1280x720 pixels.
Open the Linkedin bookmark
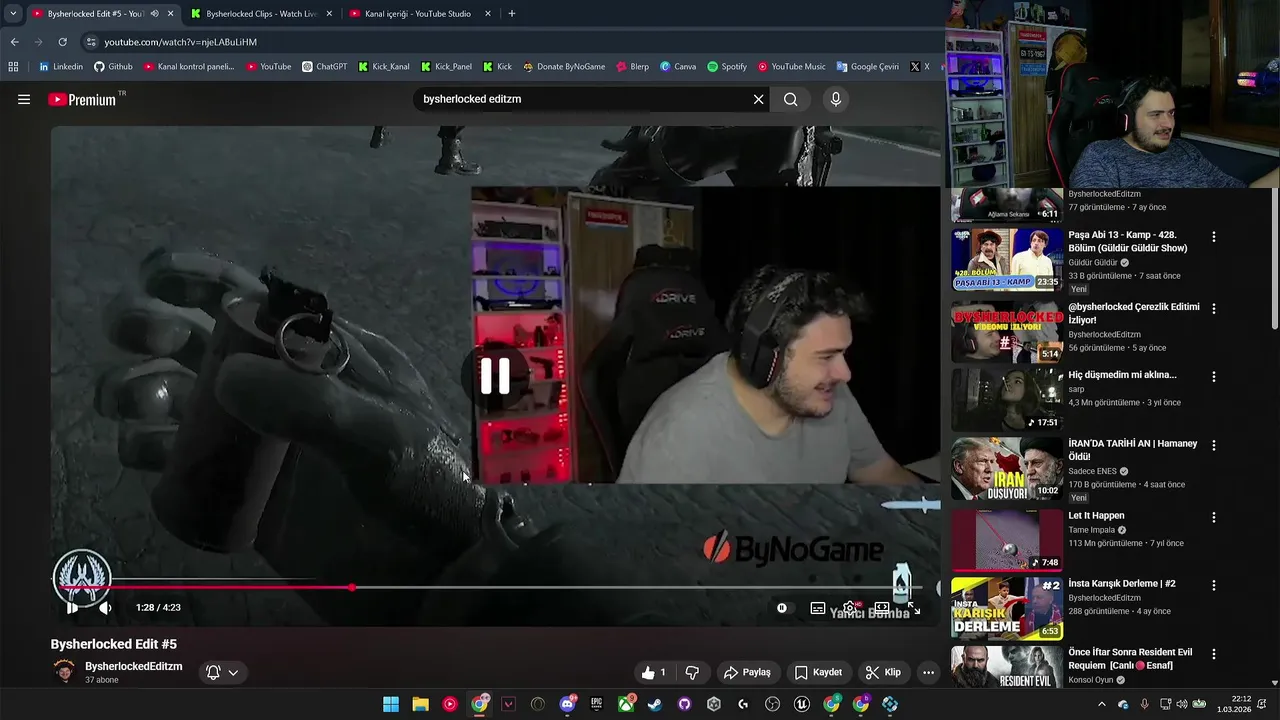(60, 67)
